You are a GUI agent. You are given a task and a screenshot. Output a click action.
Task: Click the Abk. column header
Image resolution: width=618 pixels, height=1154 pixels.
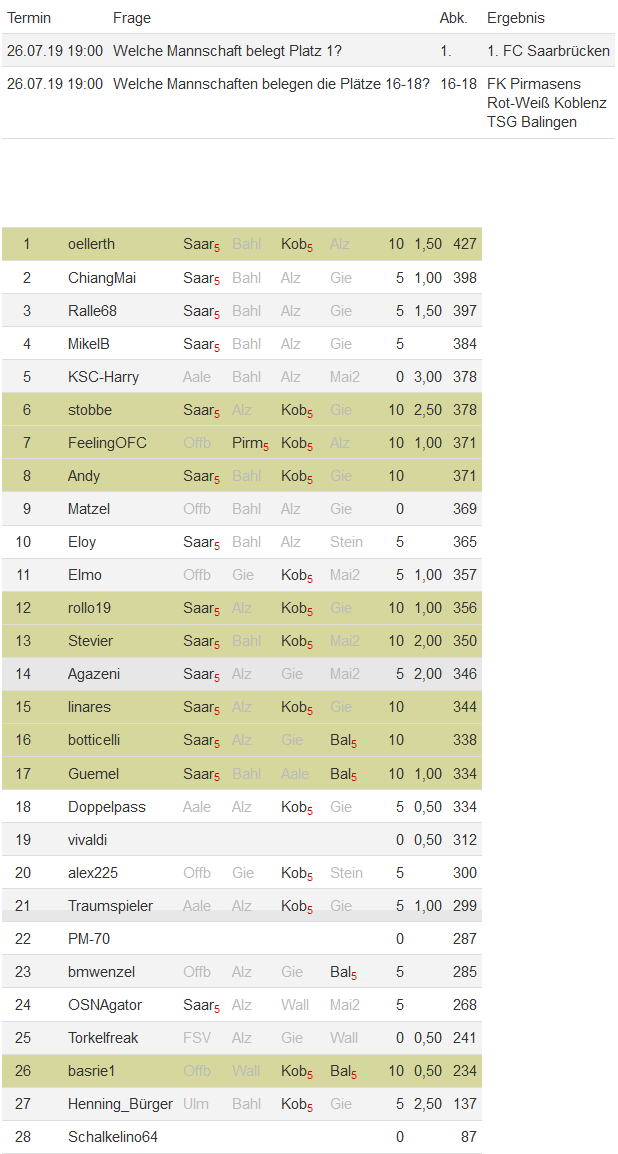pos(453,18)
